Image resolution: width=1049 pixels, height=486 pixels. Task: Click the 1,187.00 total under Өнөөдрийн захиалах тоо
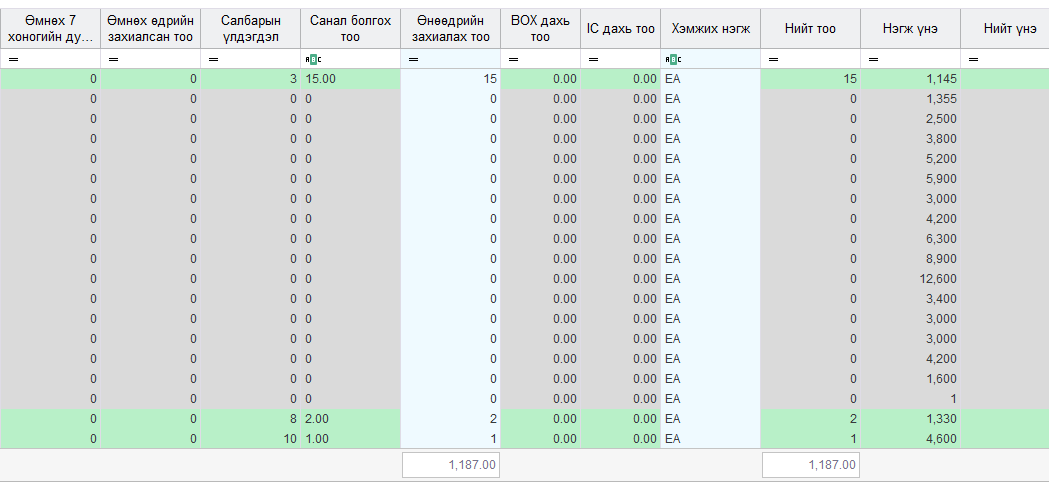coord(451,465)
